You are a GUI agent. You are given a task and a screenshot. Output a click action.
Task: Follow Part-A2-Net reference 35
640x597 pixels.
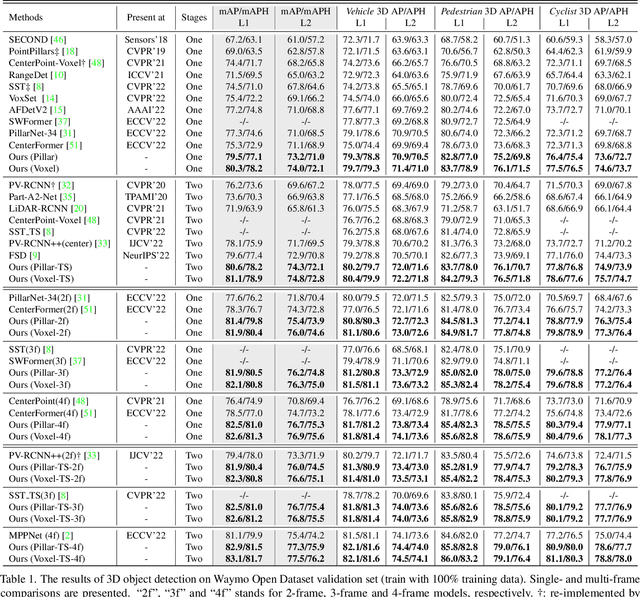coord(75,198)
